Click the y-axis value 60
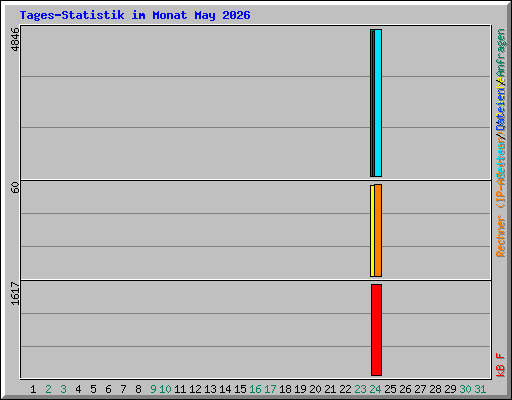 (15, 187)
